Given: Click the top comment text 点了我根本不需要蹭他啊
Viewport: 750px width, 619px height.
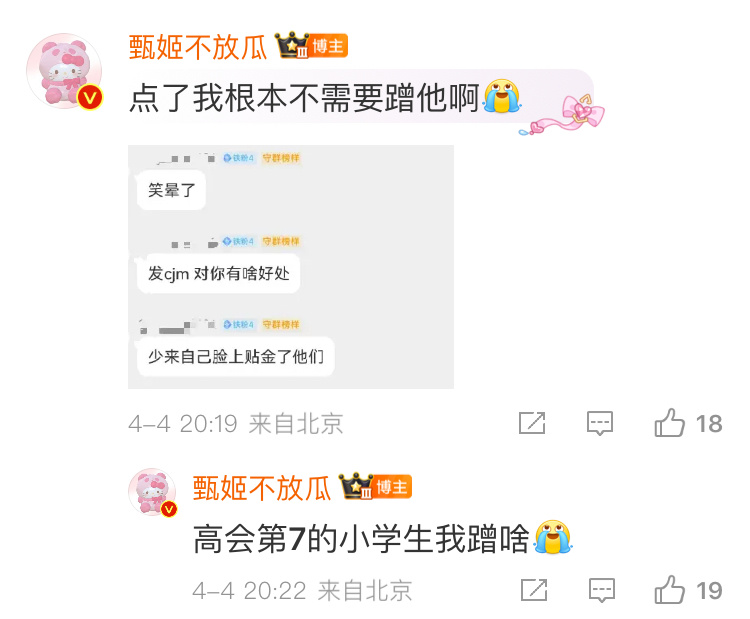Looking at the screenshot, I should pyautogui.click(x=304, y=98).
